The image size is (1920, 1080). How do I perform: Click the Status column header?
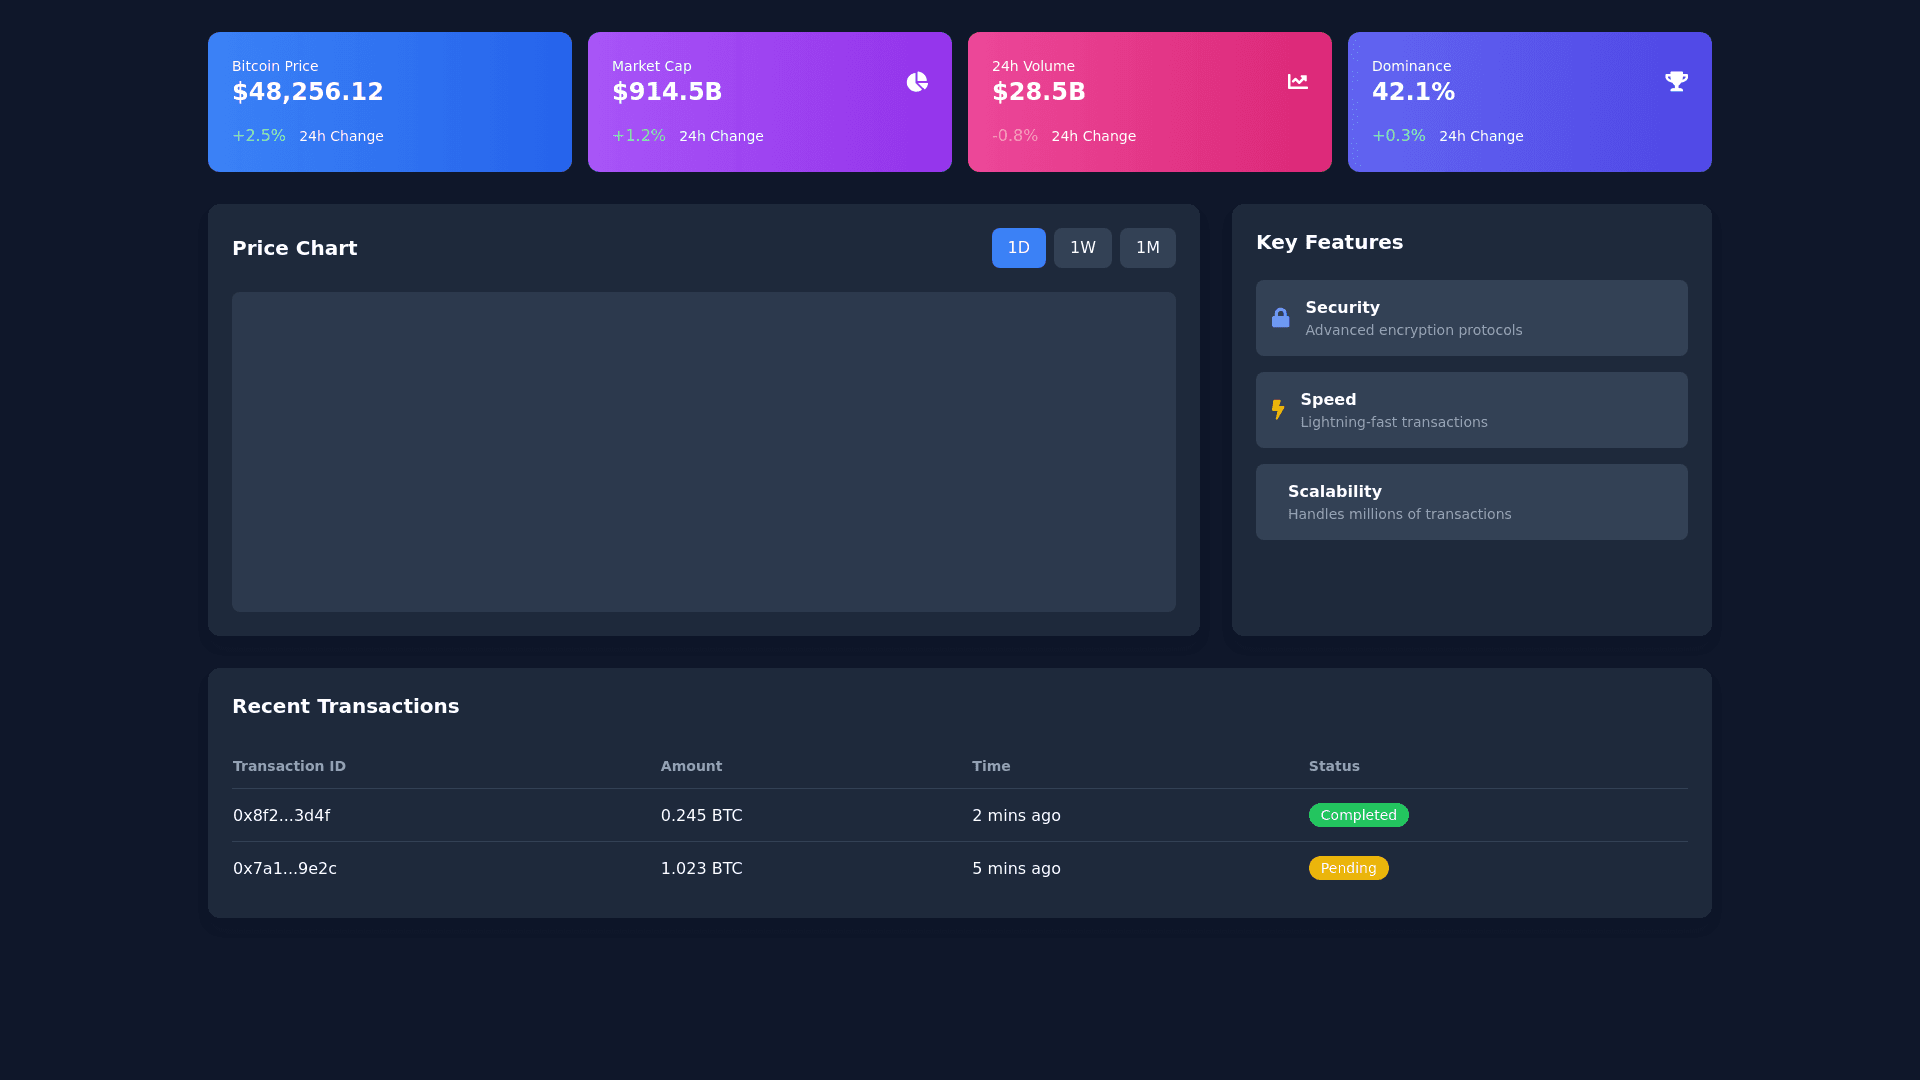point(1334,766)
